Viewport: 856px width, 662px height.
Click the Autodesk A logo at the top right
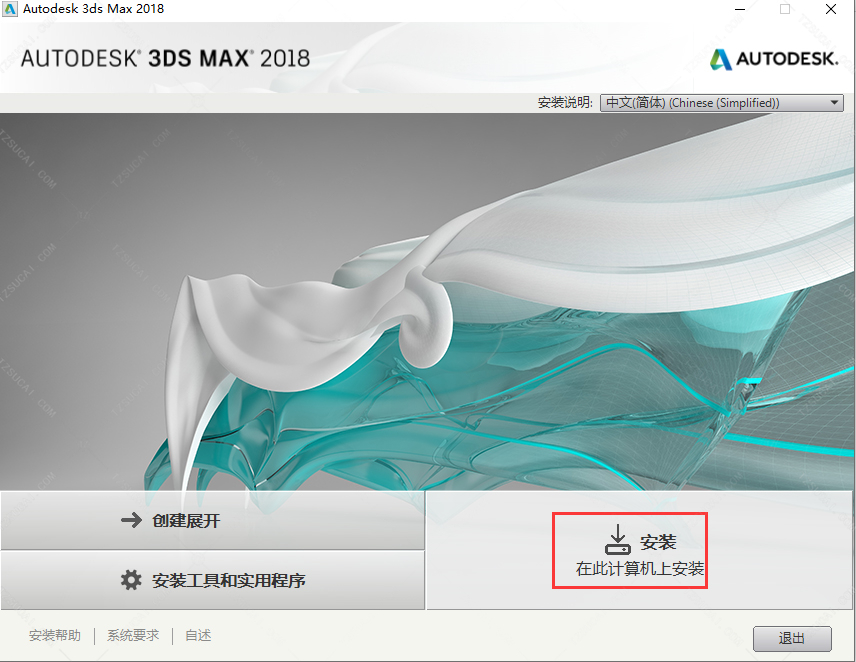[721, 59]
